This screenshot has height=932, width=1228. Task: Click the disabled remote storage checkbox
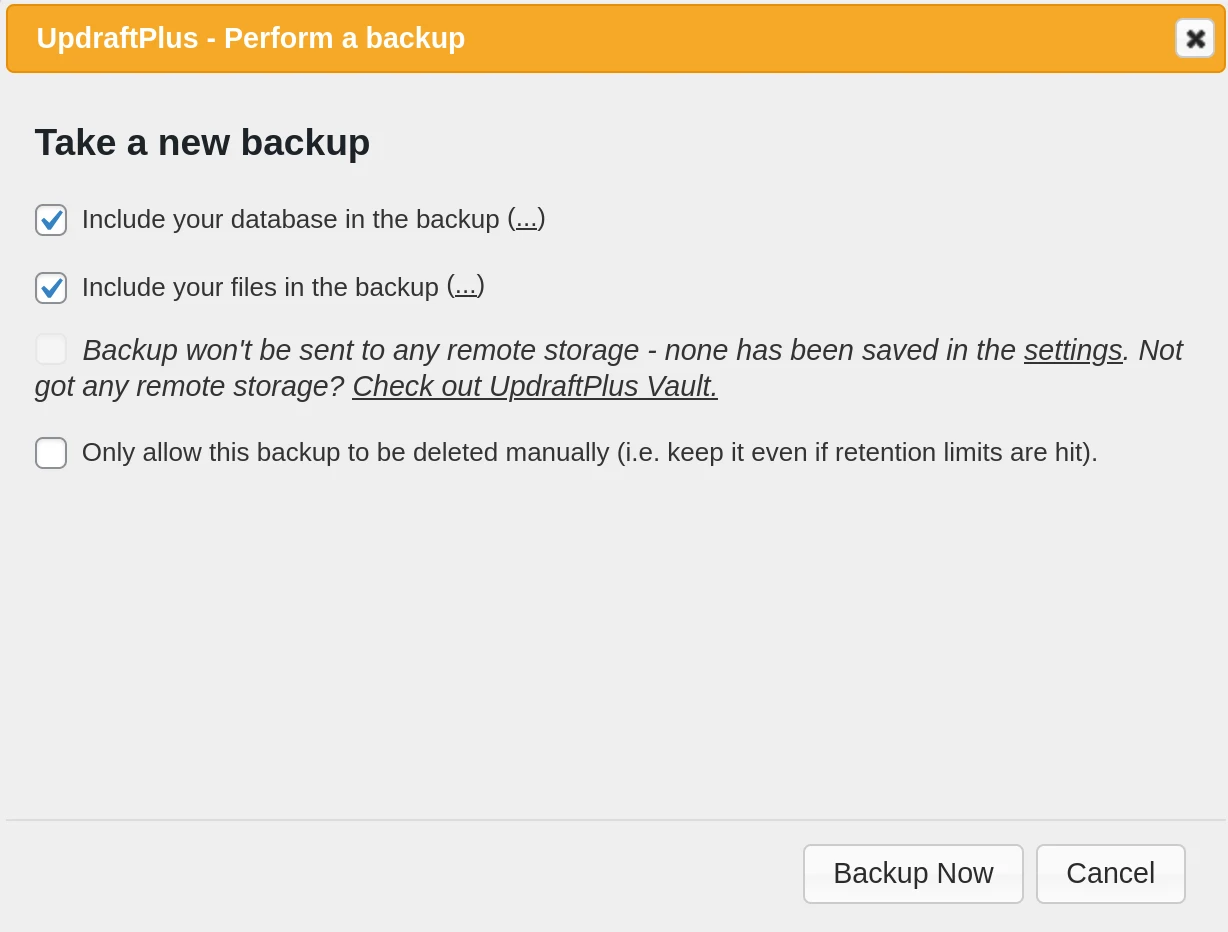[50, 349]
